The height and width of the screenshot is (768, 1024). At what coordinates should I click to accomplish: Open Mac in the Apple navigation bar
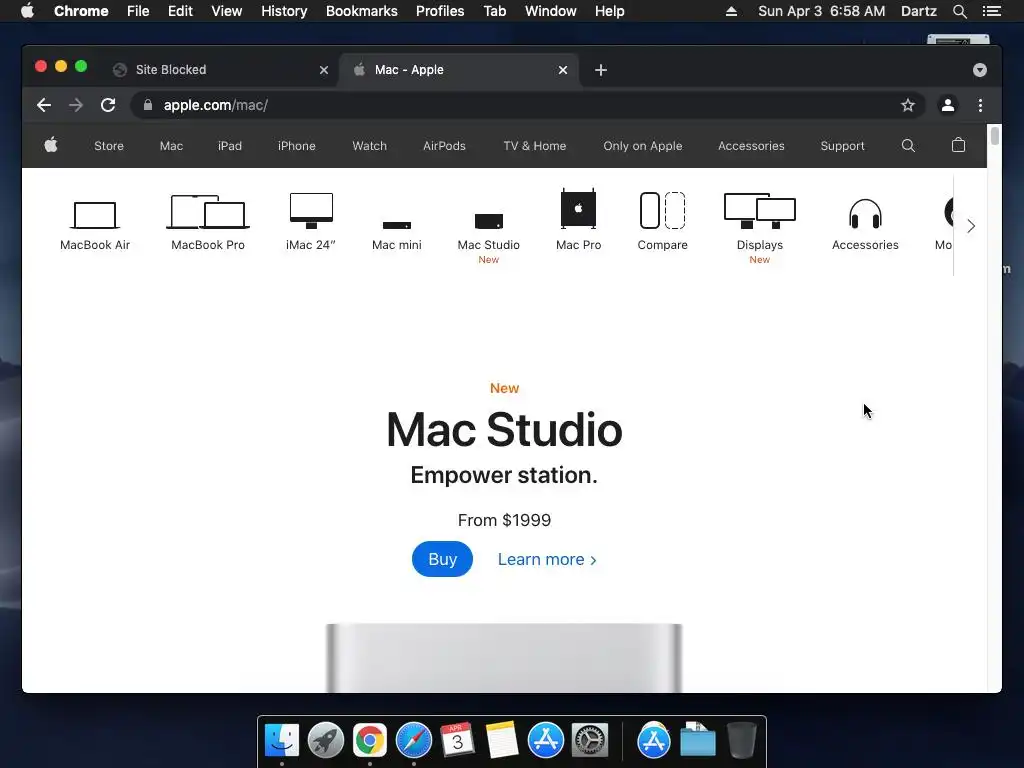[x=171, y=146]
